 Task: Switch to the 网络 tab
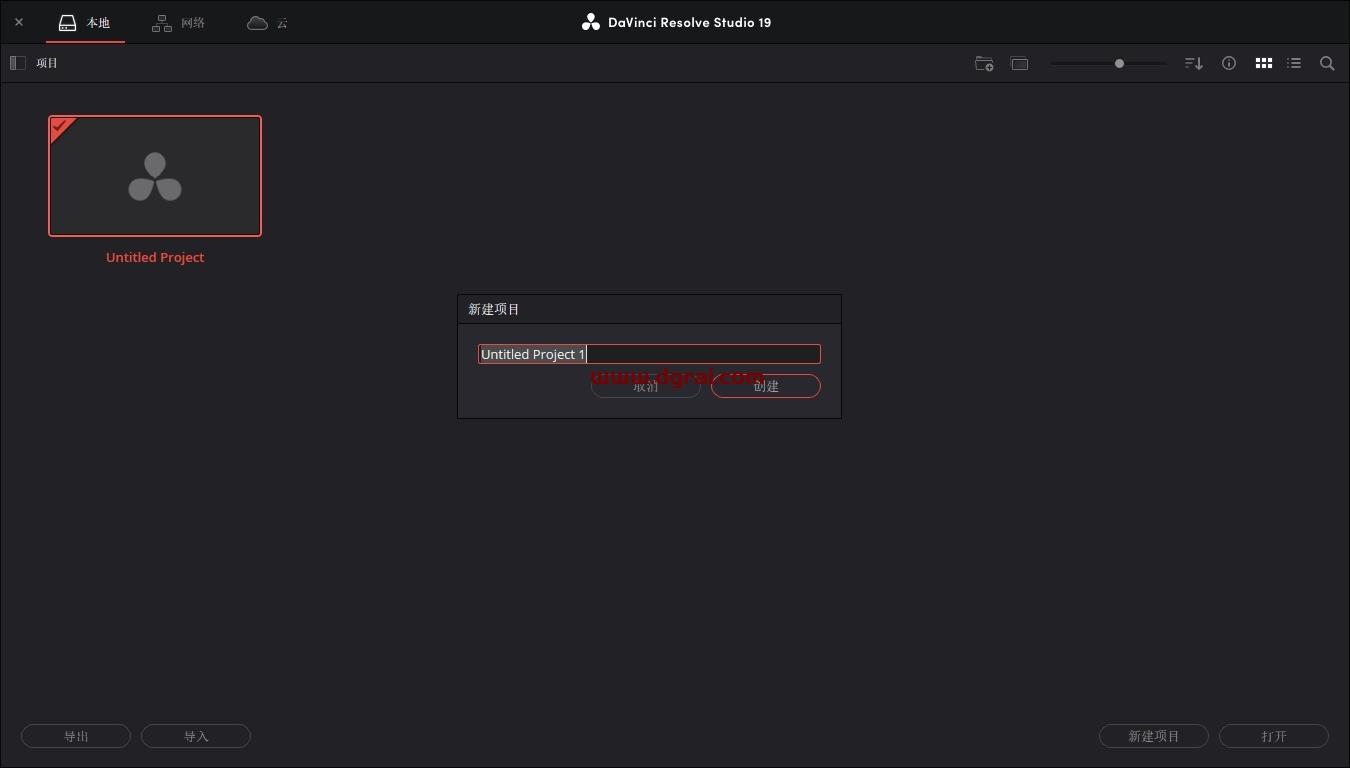pos(178,22)
